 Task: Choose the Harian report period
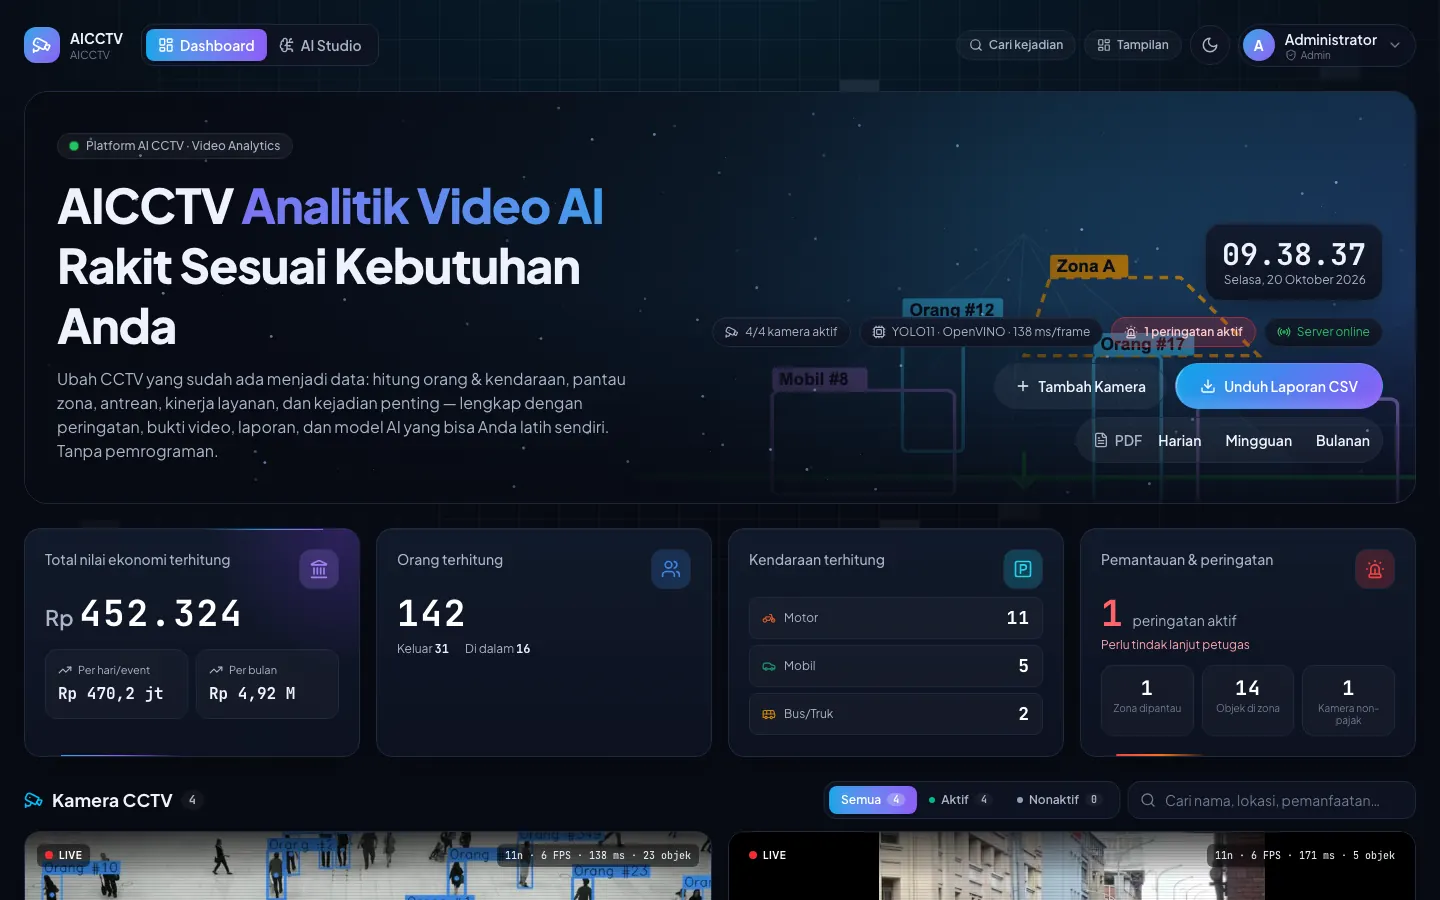click(1180, 441)
